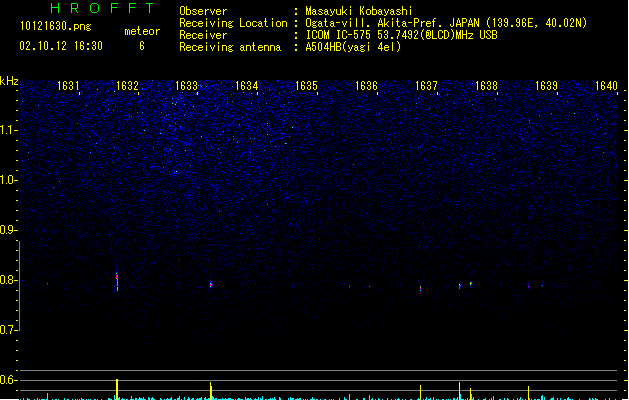Click the 1637 time axis label
629x400 pixels.
pos(426,86)
